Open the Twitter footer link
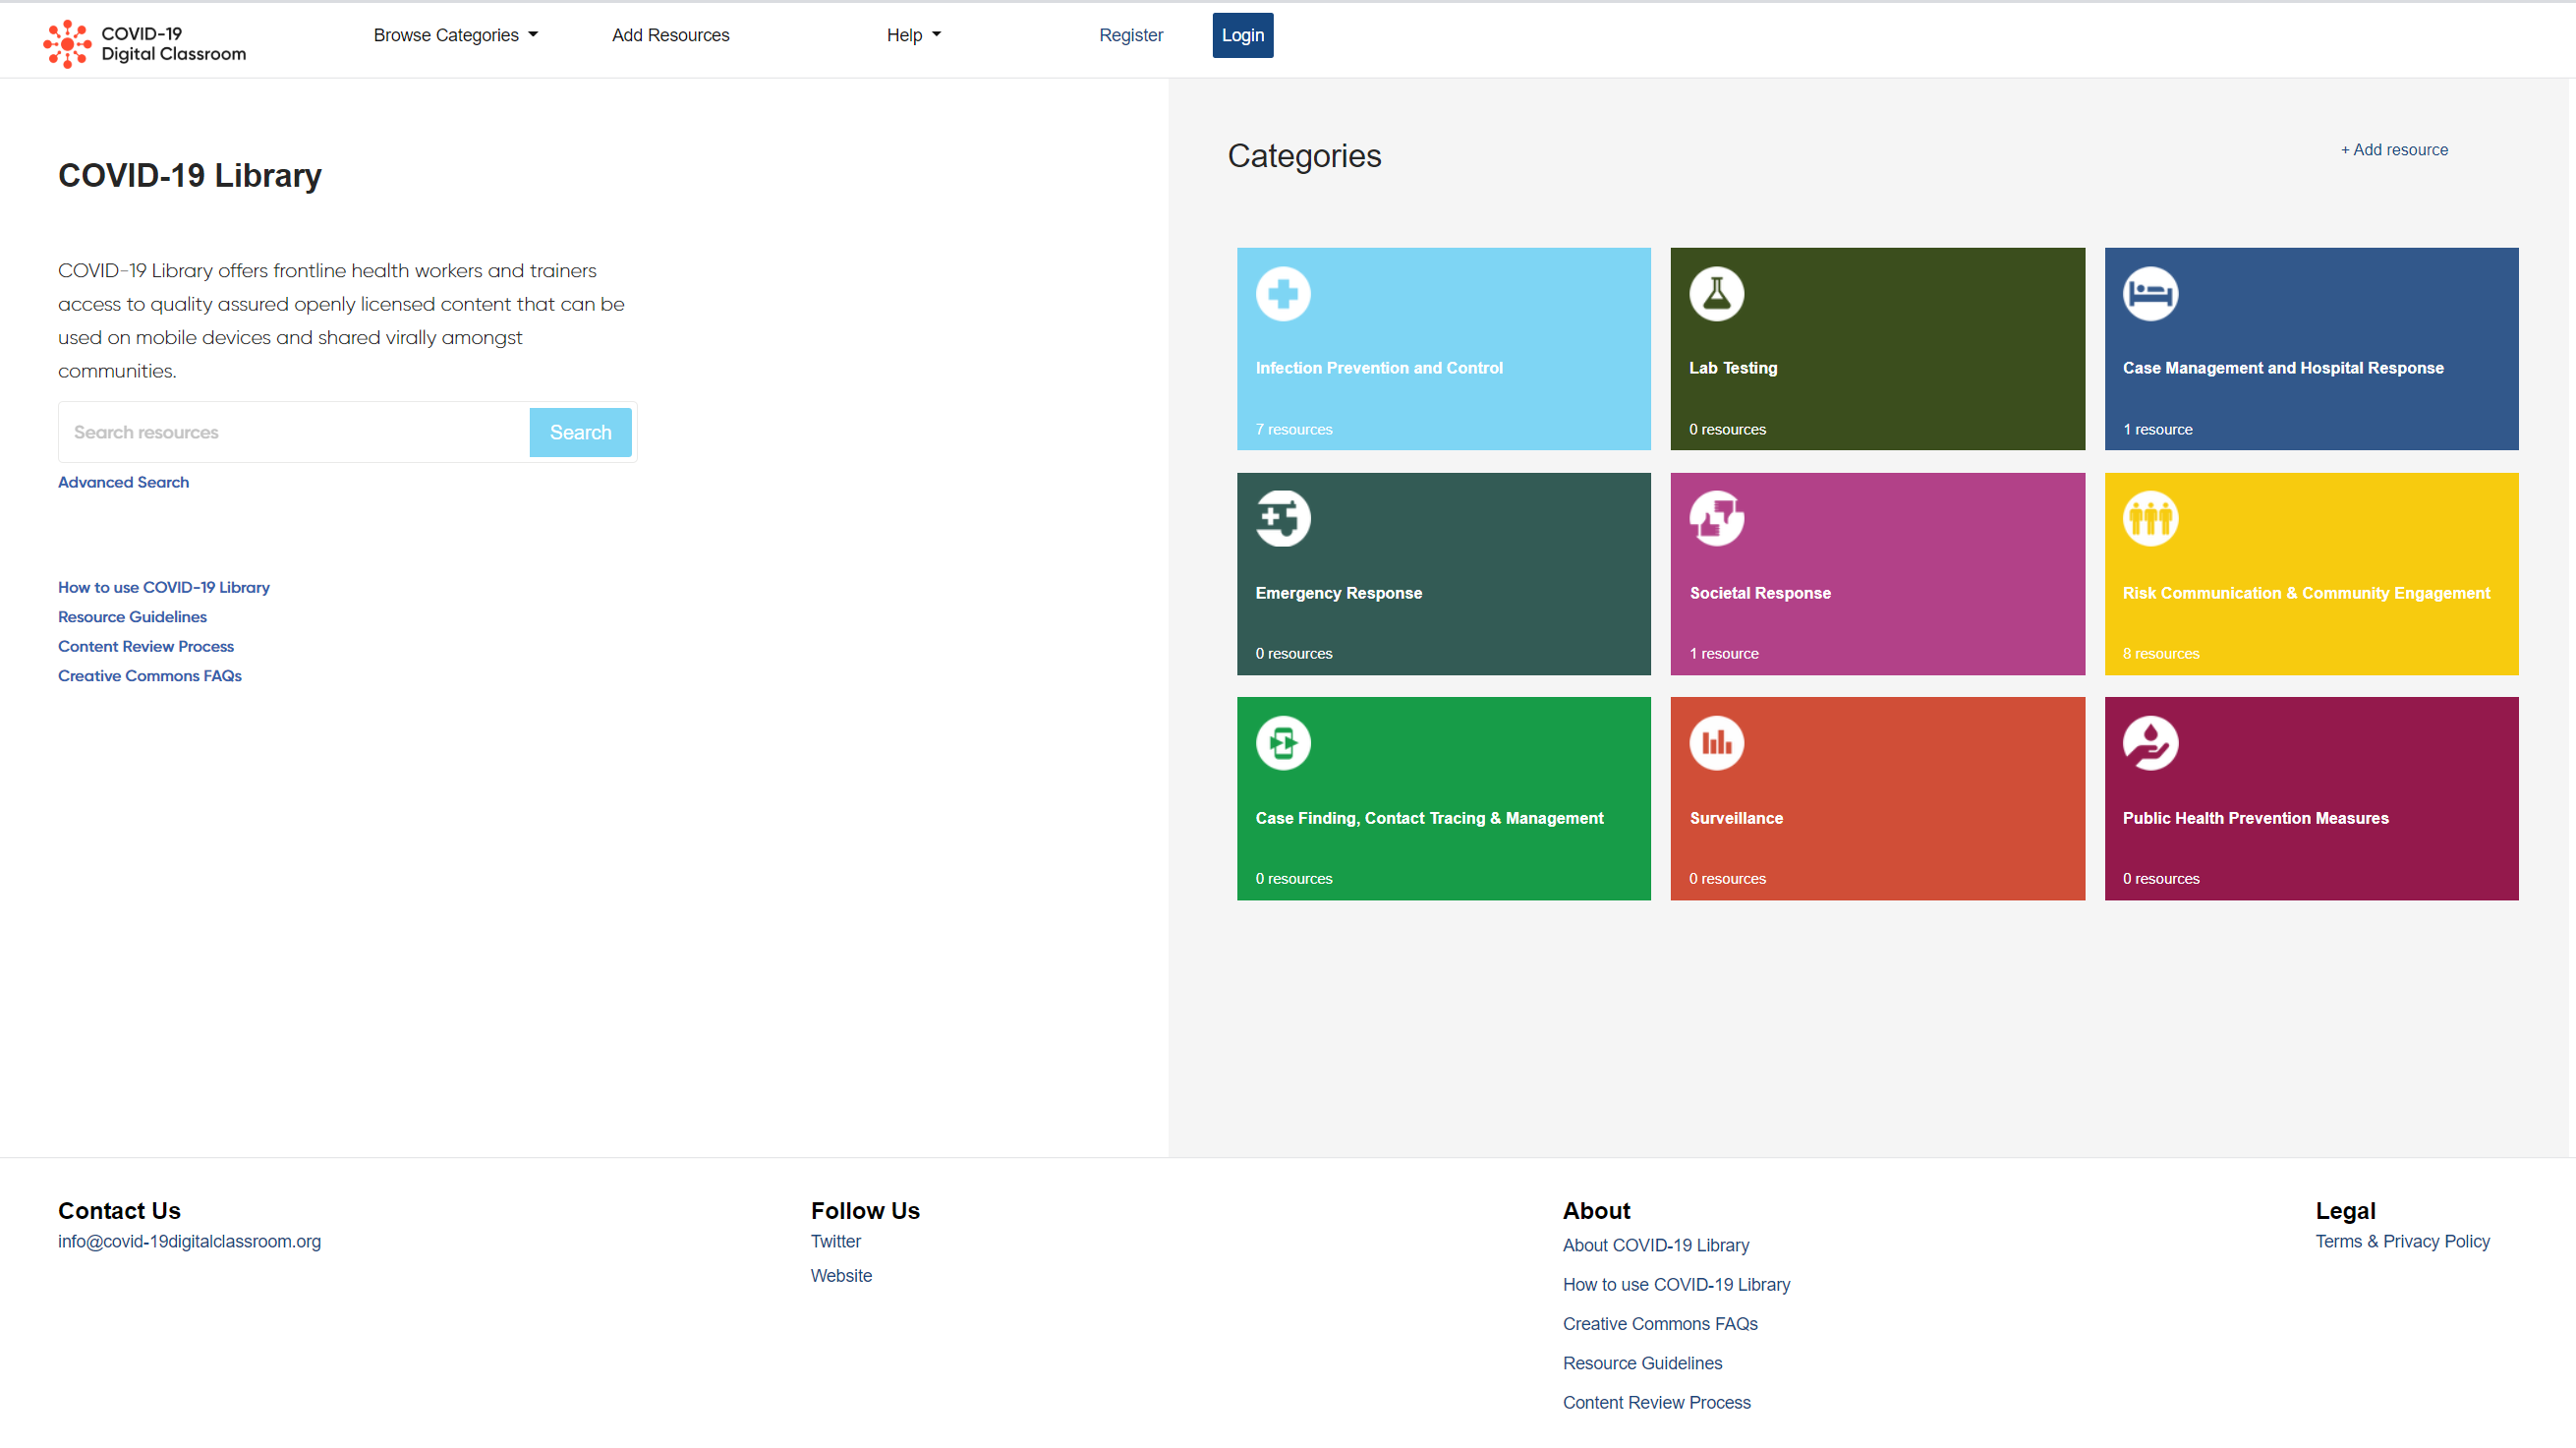Image resolution: width=2576 pixels, height=1448 pixels. 835,1241
